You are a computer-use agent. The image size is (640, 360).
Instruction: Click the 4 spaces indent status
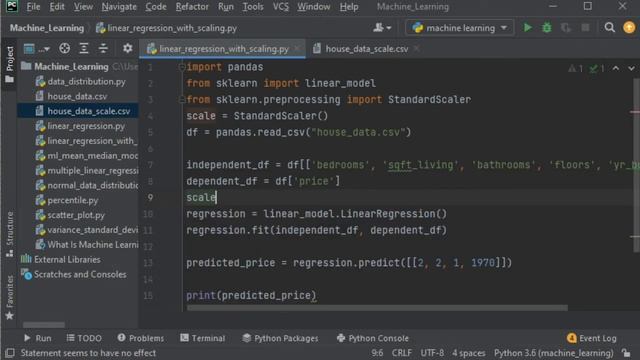(x=469, y=353)
